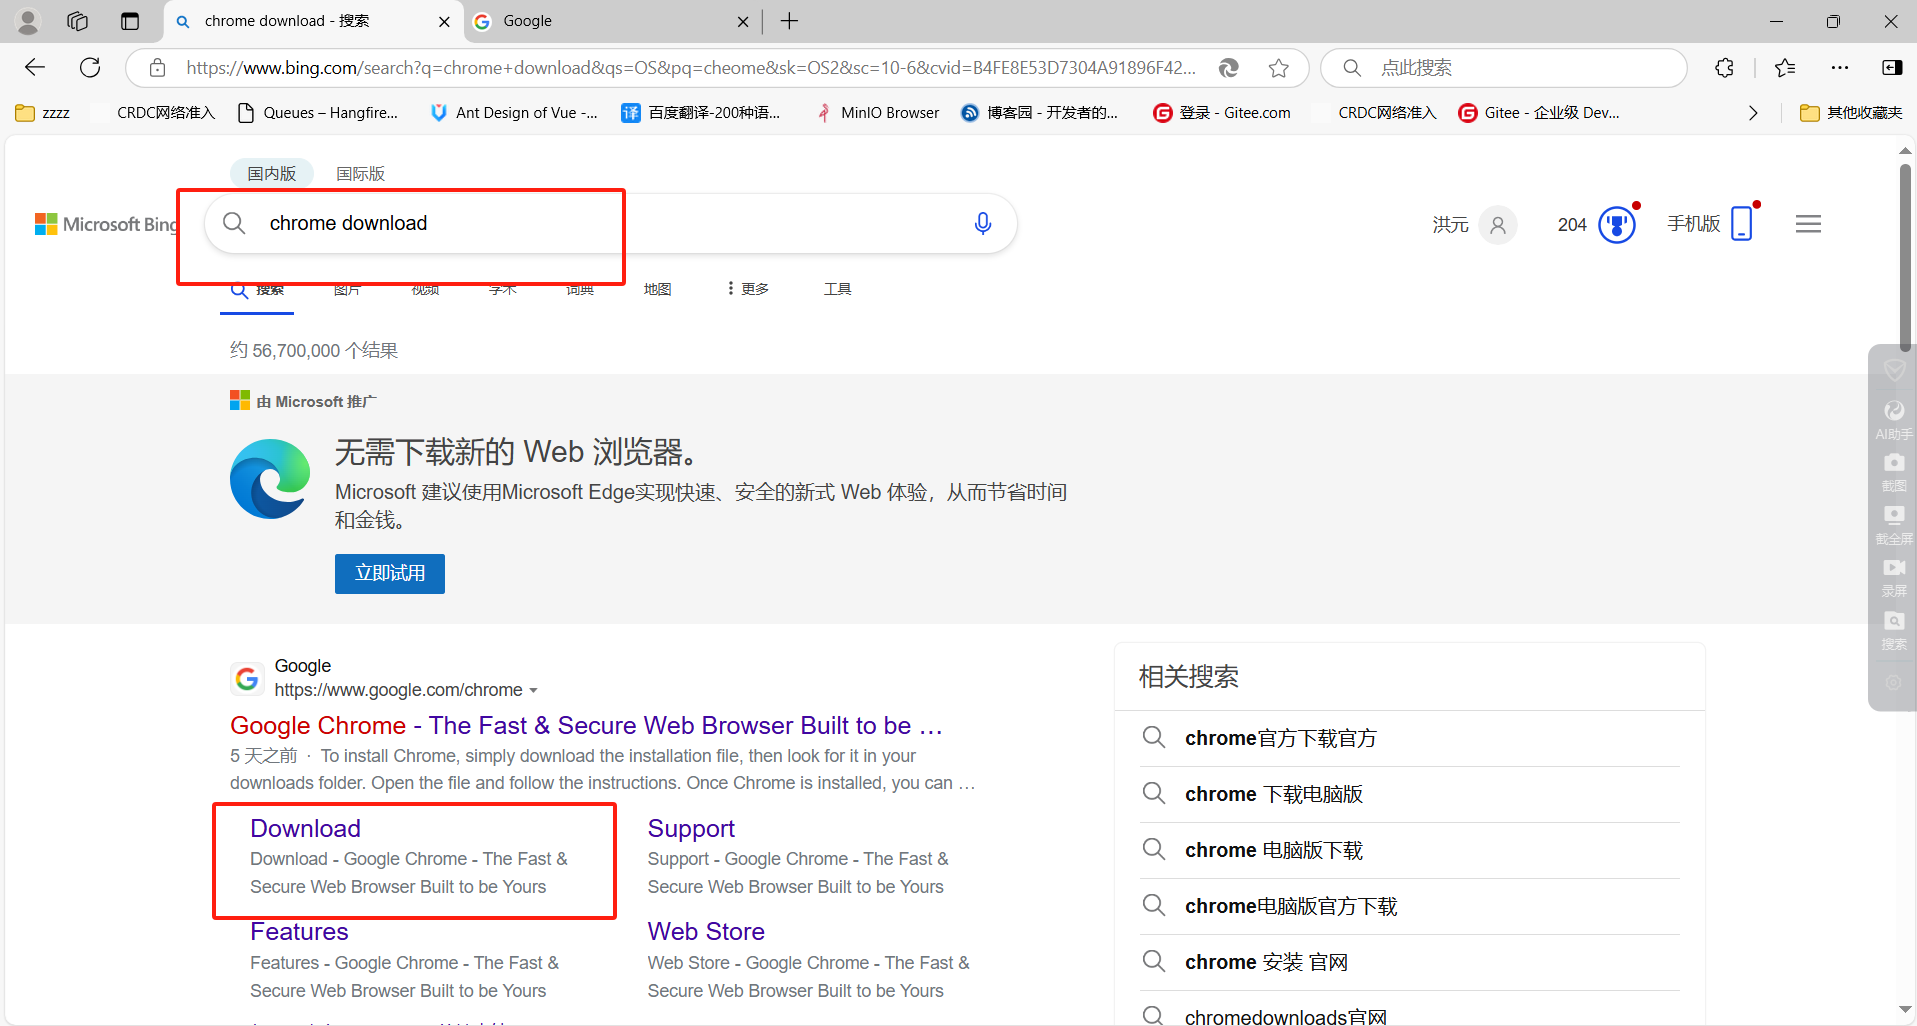Search related term chrome 下载电脑版
This screenshot has height=1026, width=1917.
tap(1274, 794)
